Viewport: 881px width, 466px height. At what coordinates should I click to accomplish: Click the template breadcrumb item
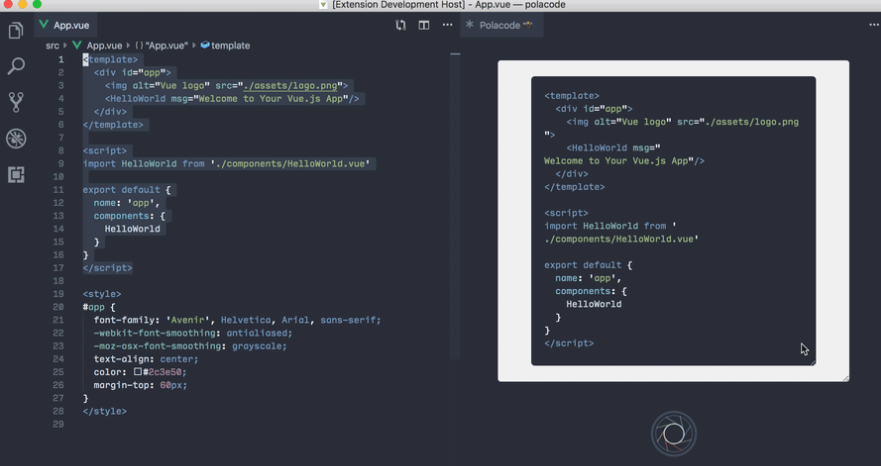pyautogui.click(x=229, y=46)
